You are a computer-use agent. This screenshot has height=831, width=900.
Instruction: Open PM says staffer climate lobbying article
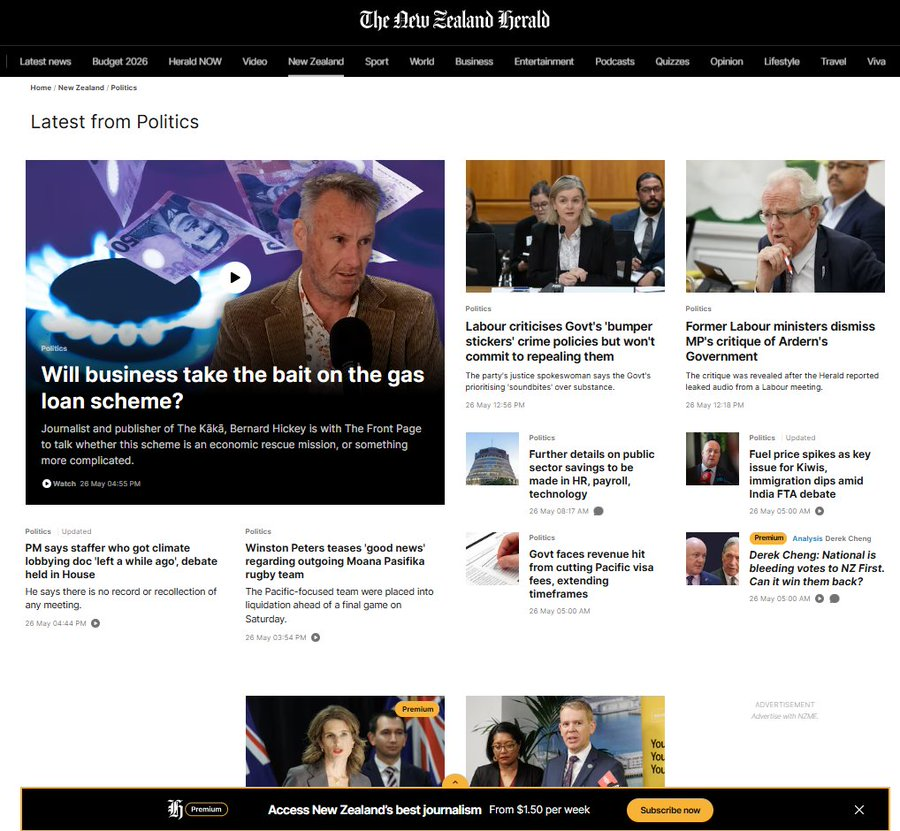(x=121, y=561)
